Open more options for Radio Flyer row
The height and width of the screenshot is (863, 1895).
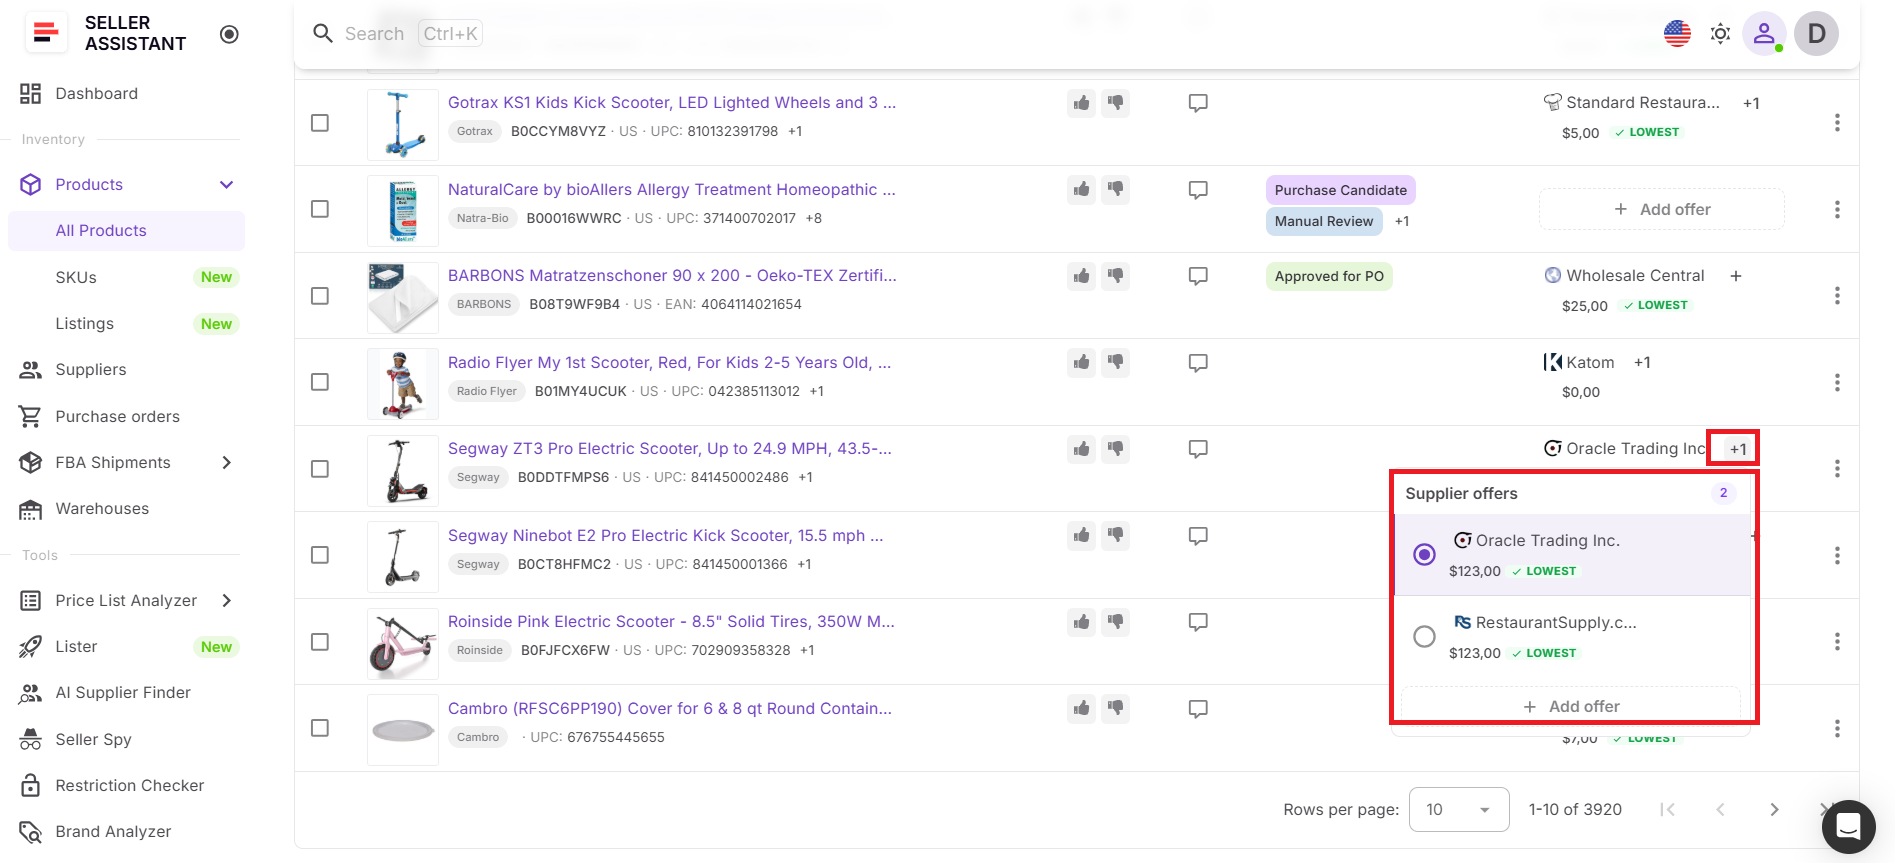pyautogui.click(x=1837, y=382)
